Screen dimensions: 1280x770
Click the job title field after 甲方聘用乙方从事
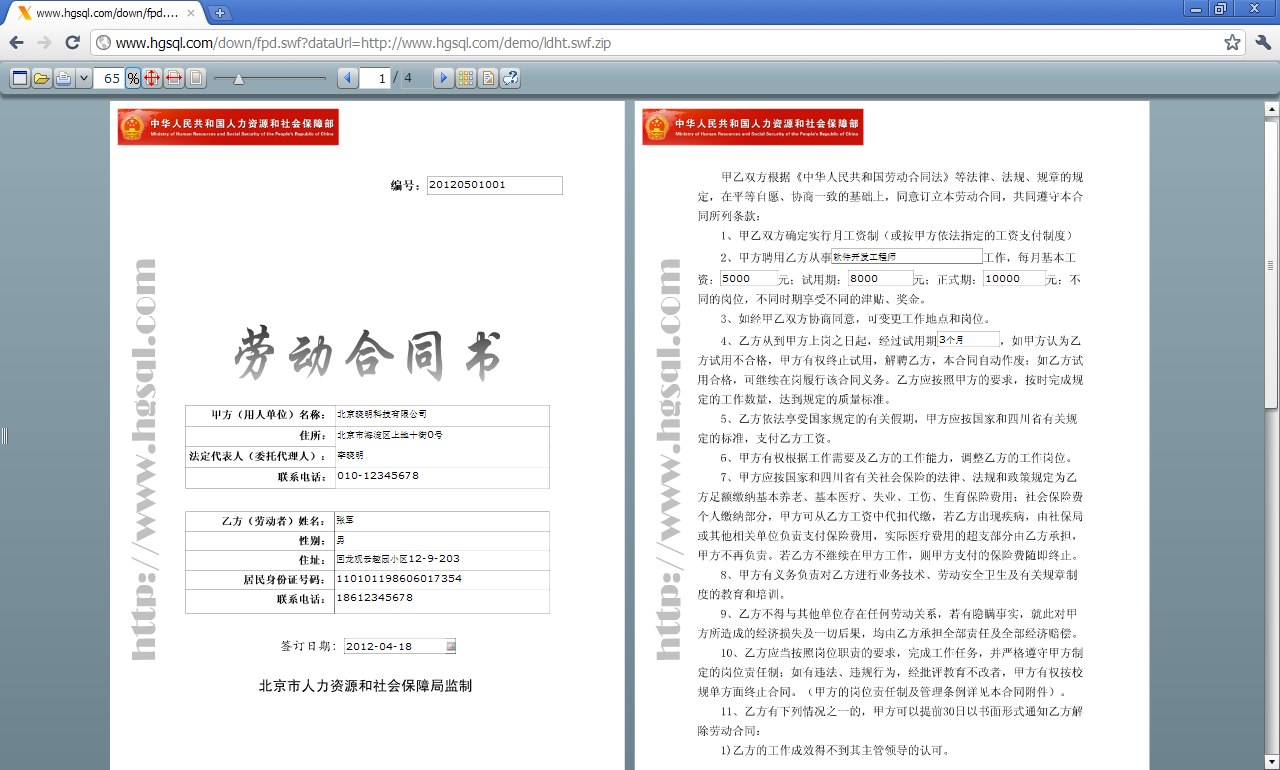pos(906,256)
